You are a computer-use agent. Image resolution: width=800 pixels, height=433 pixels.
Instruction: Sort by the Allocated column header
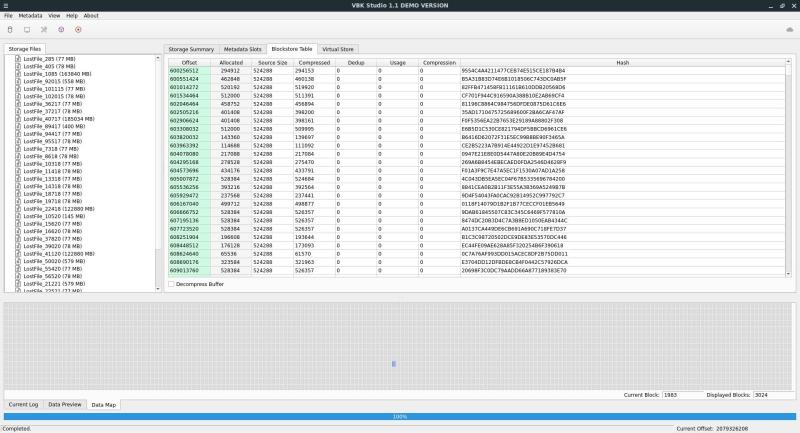click(x=231, y=63)
